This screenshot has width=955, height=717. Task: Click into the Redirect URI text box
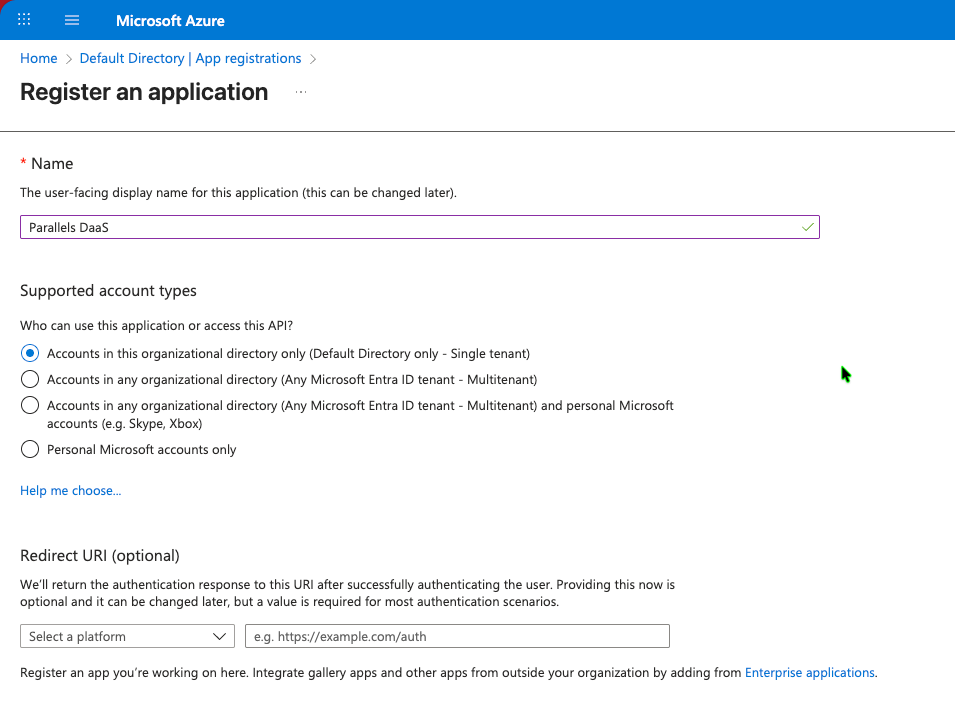tap(456, 636)
